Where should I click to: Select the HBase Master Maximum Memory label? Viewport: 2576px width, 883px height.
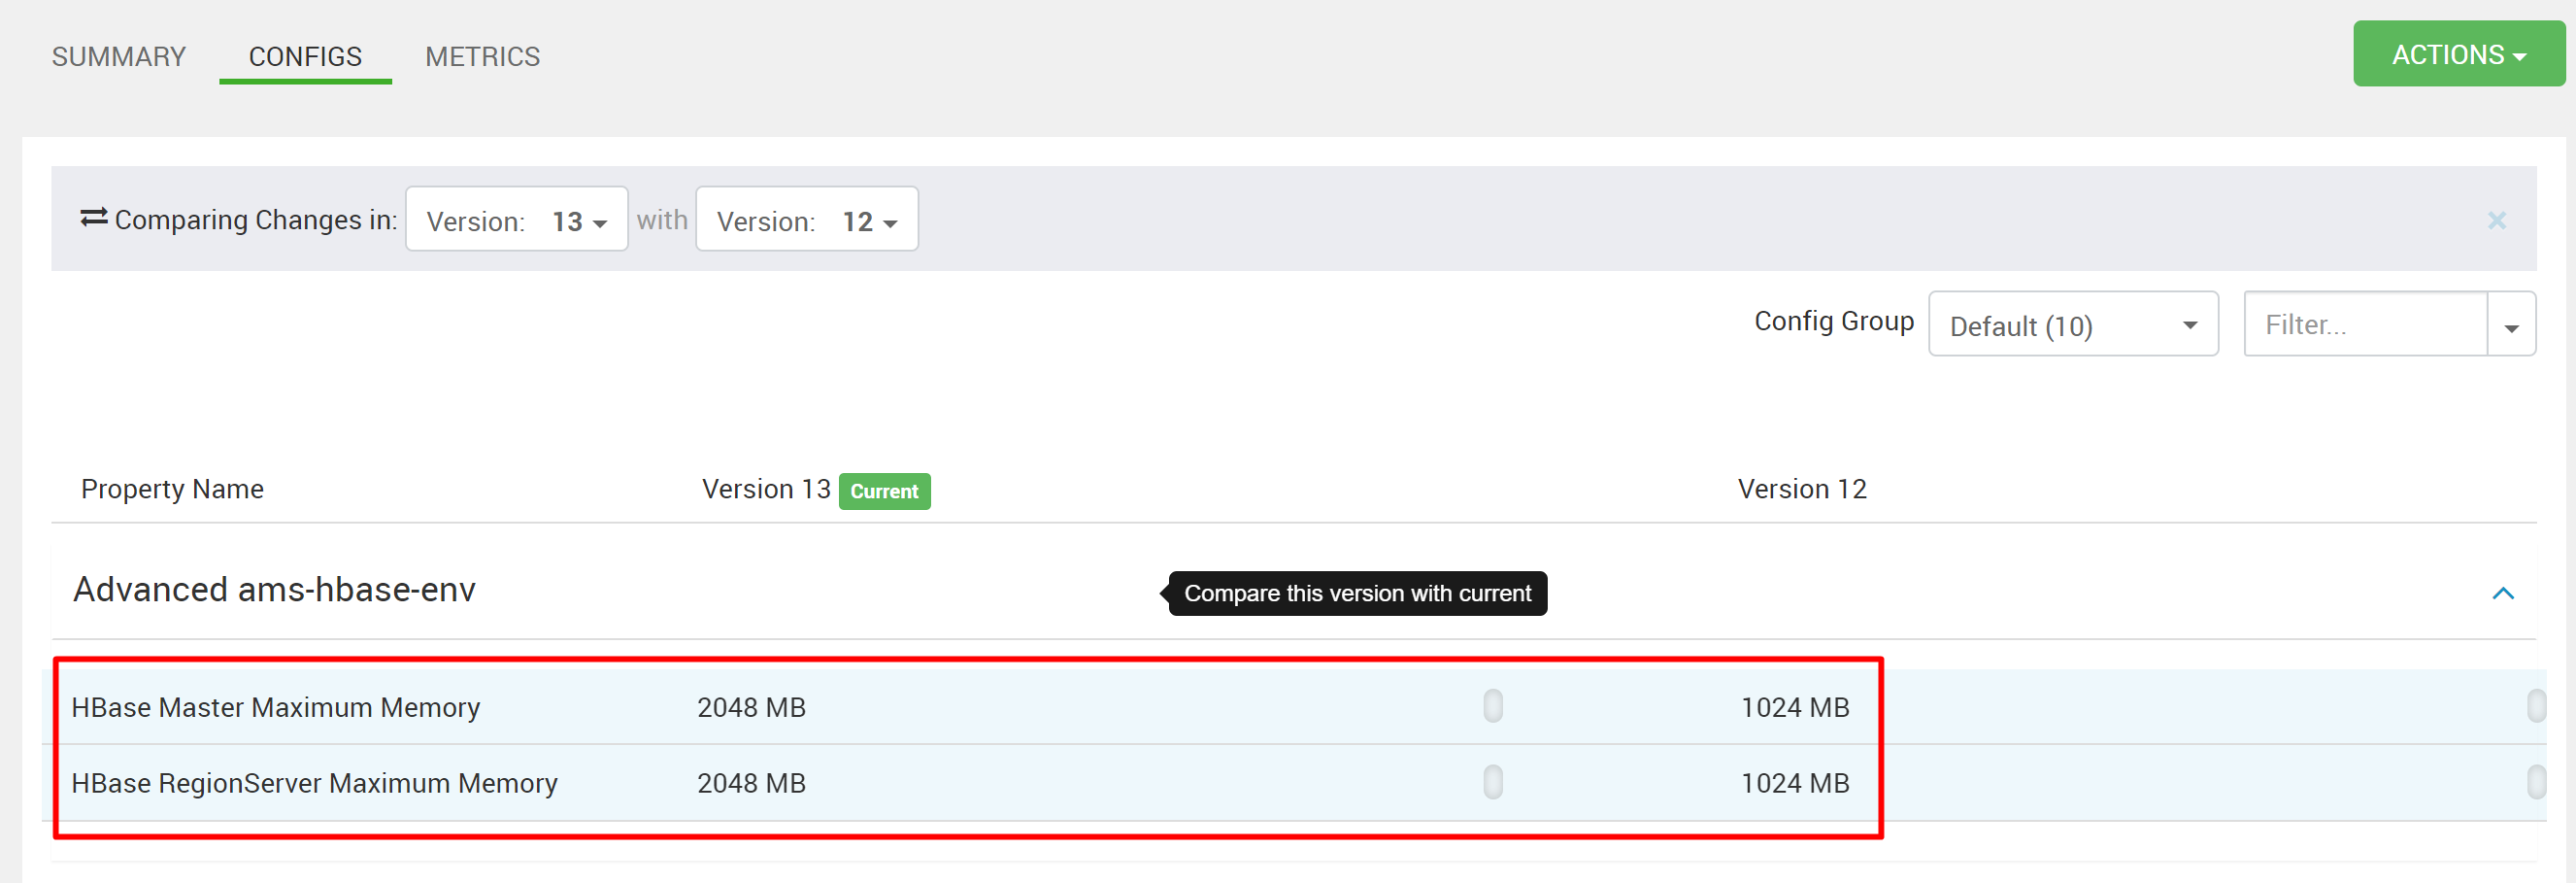[275, 707]
